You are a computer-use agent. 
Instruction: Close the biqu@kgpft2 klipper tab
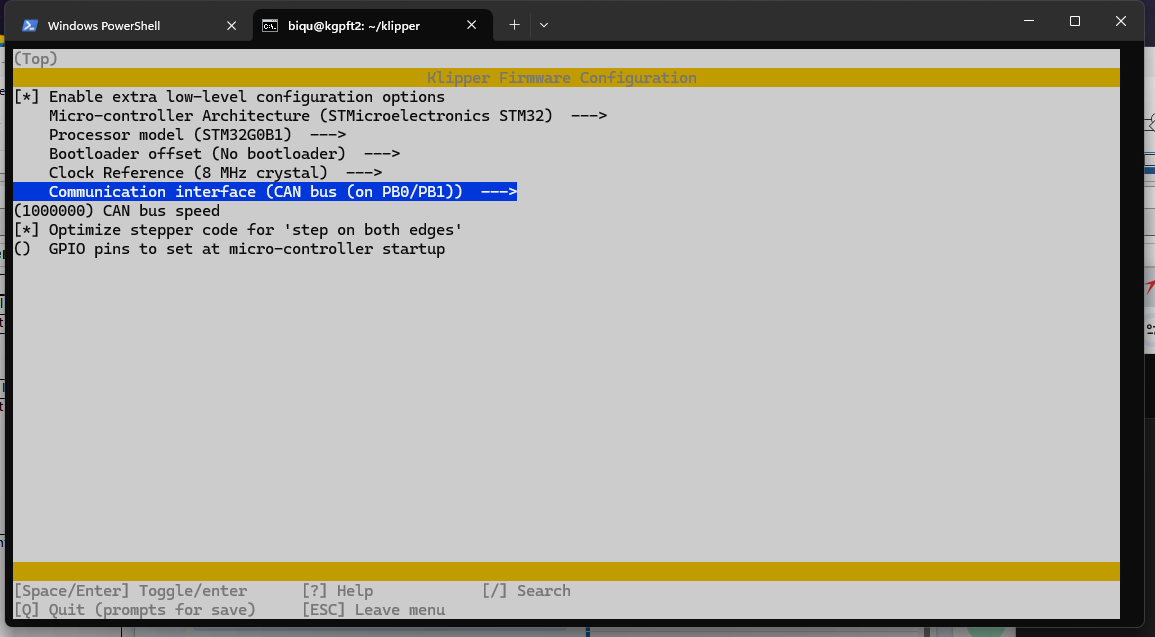(x=472, y=26)
